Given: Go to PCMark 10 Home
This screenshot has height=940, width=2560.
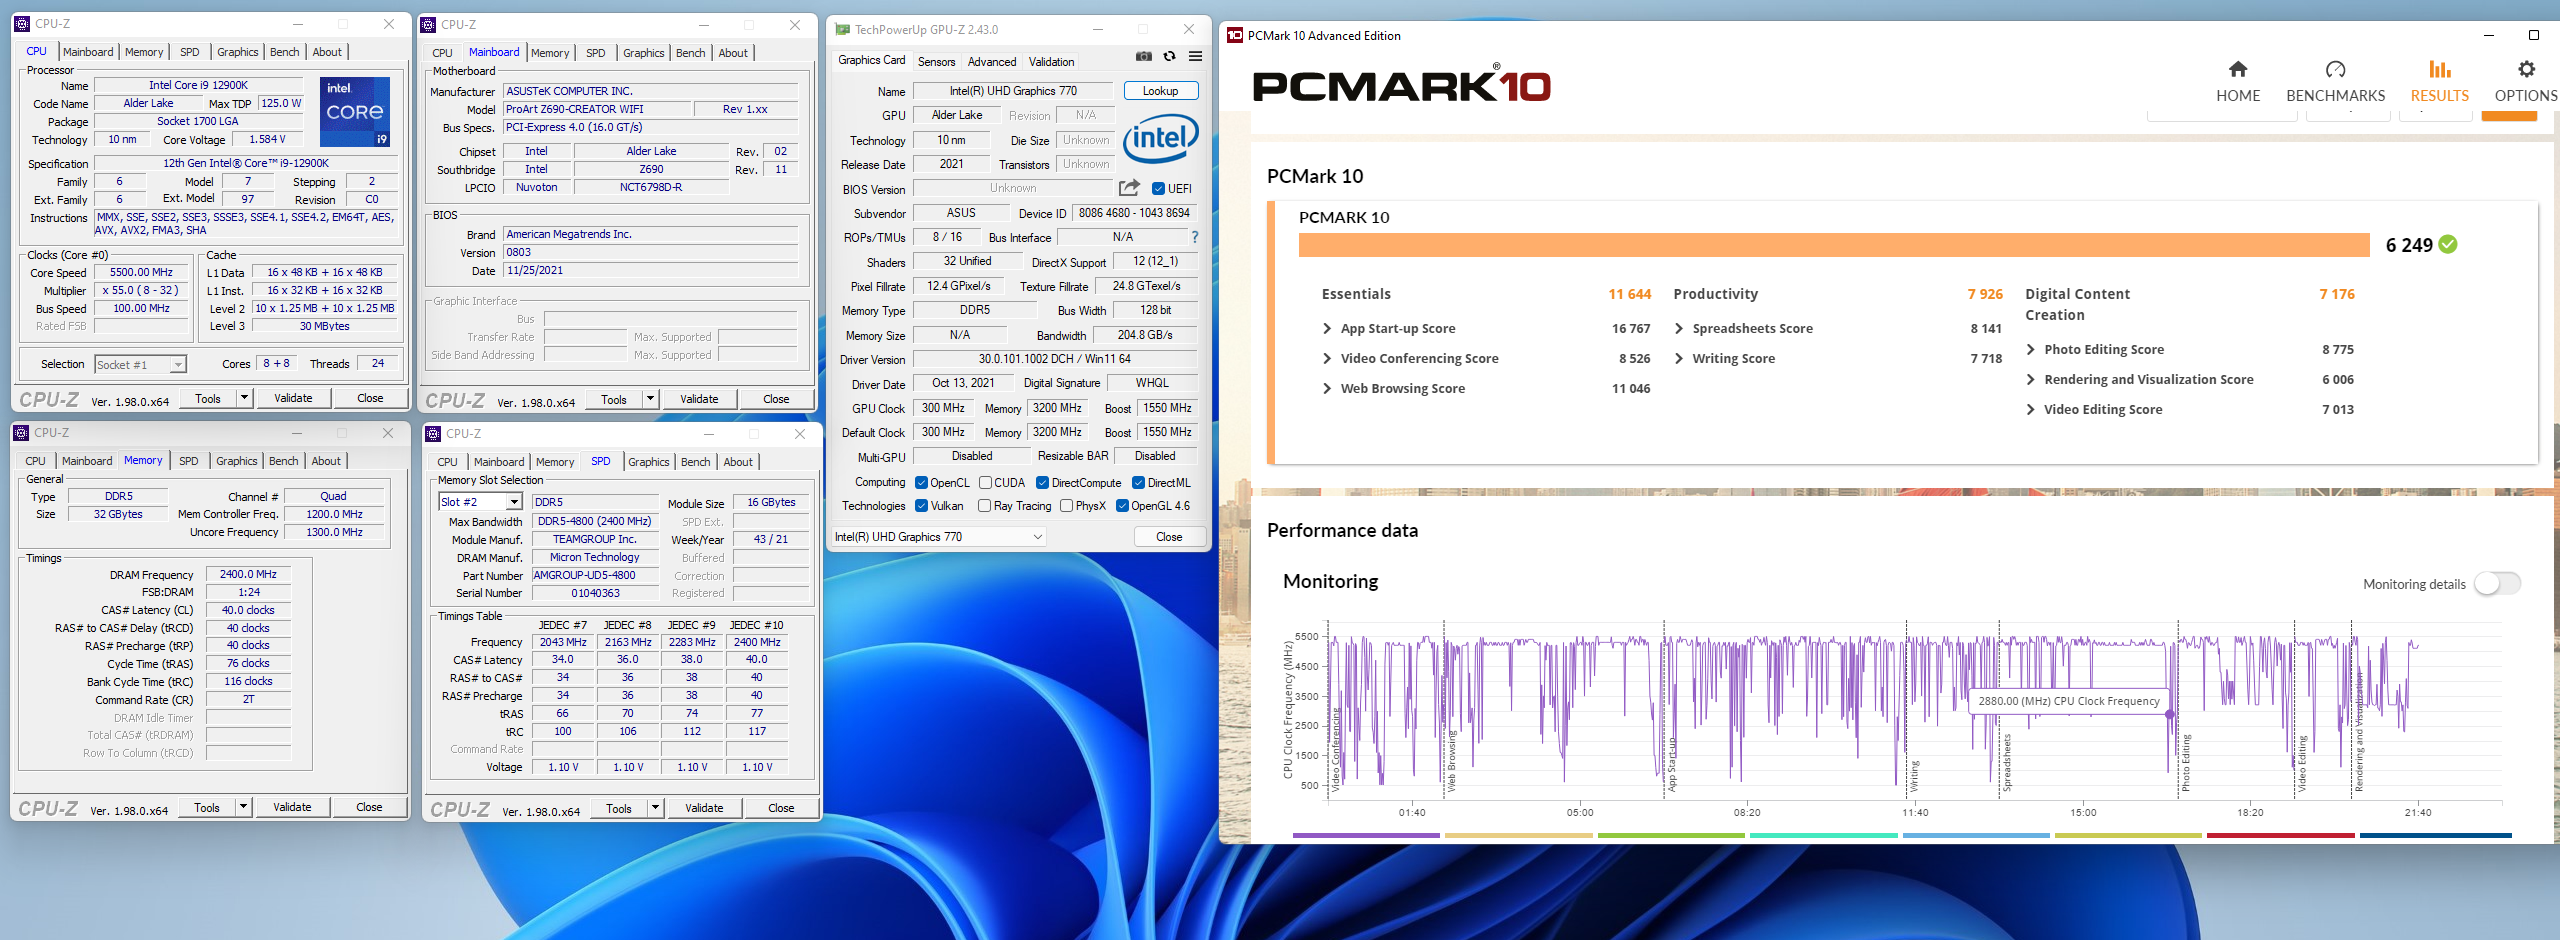Looking at the screenshot, I should click(2237, 81).
